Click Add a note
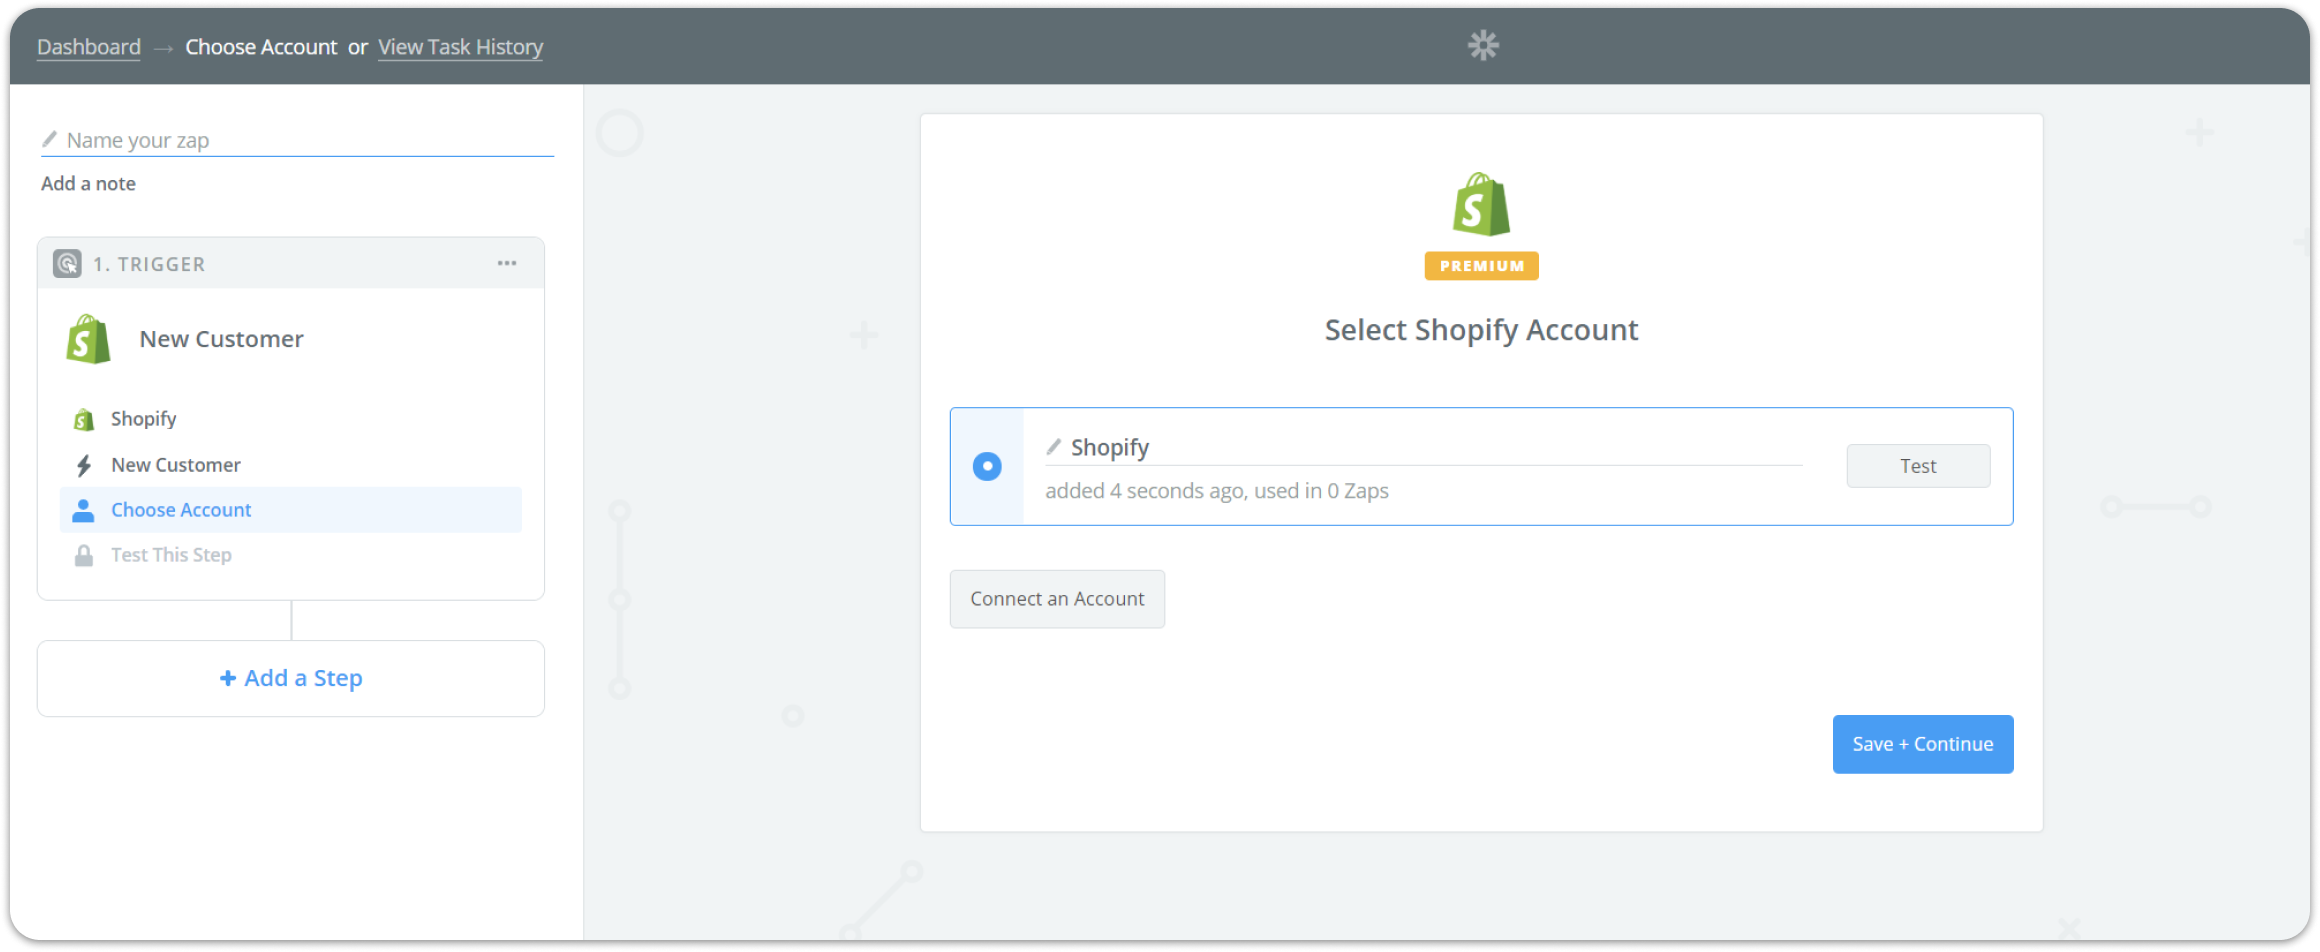The height and width of the screenshot is (952, 2320). (88, 183)
